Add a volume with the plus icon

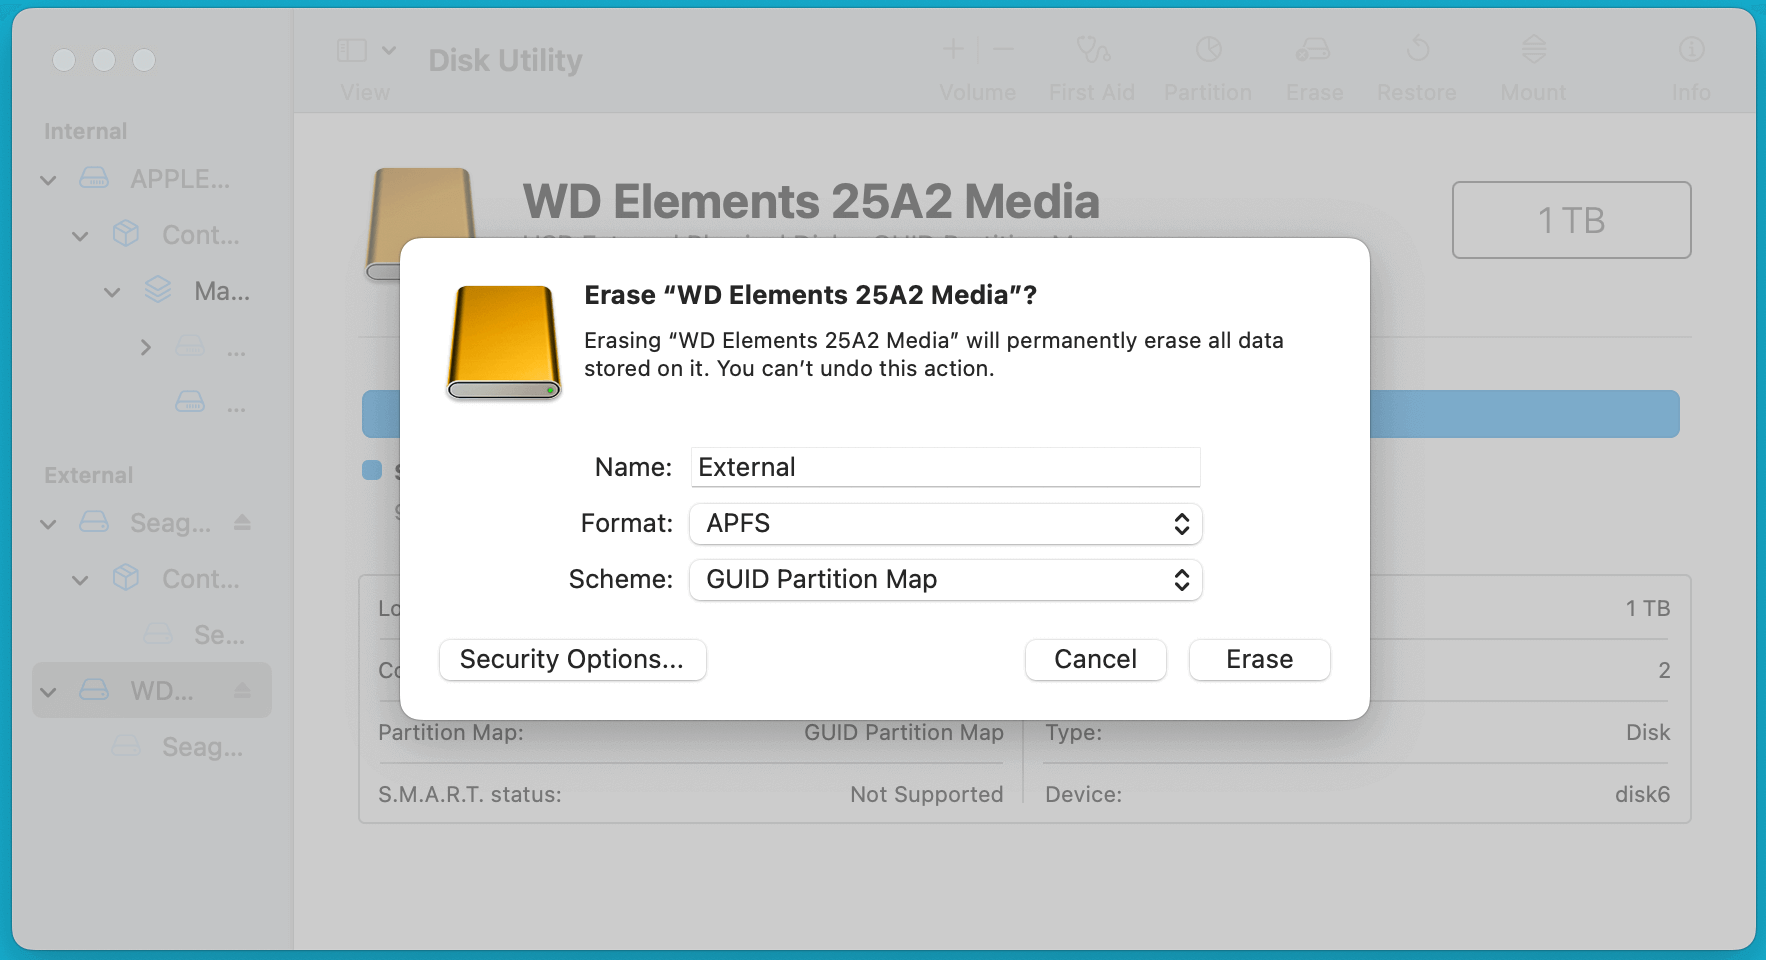pos(953,48)
